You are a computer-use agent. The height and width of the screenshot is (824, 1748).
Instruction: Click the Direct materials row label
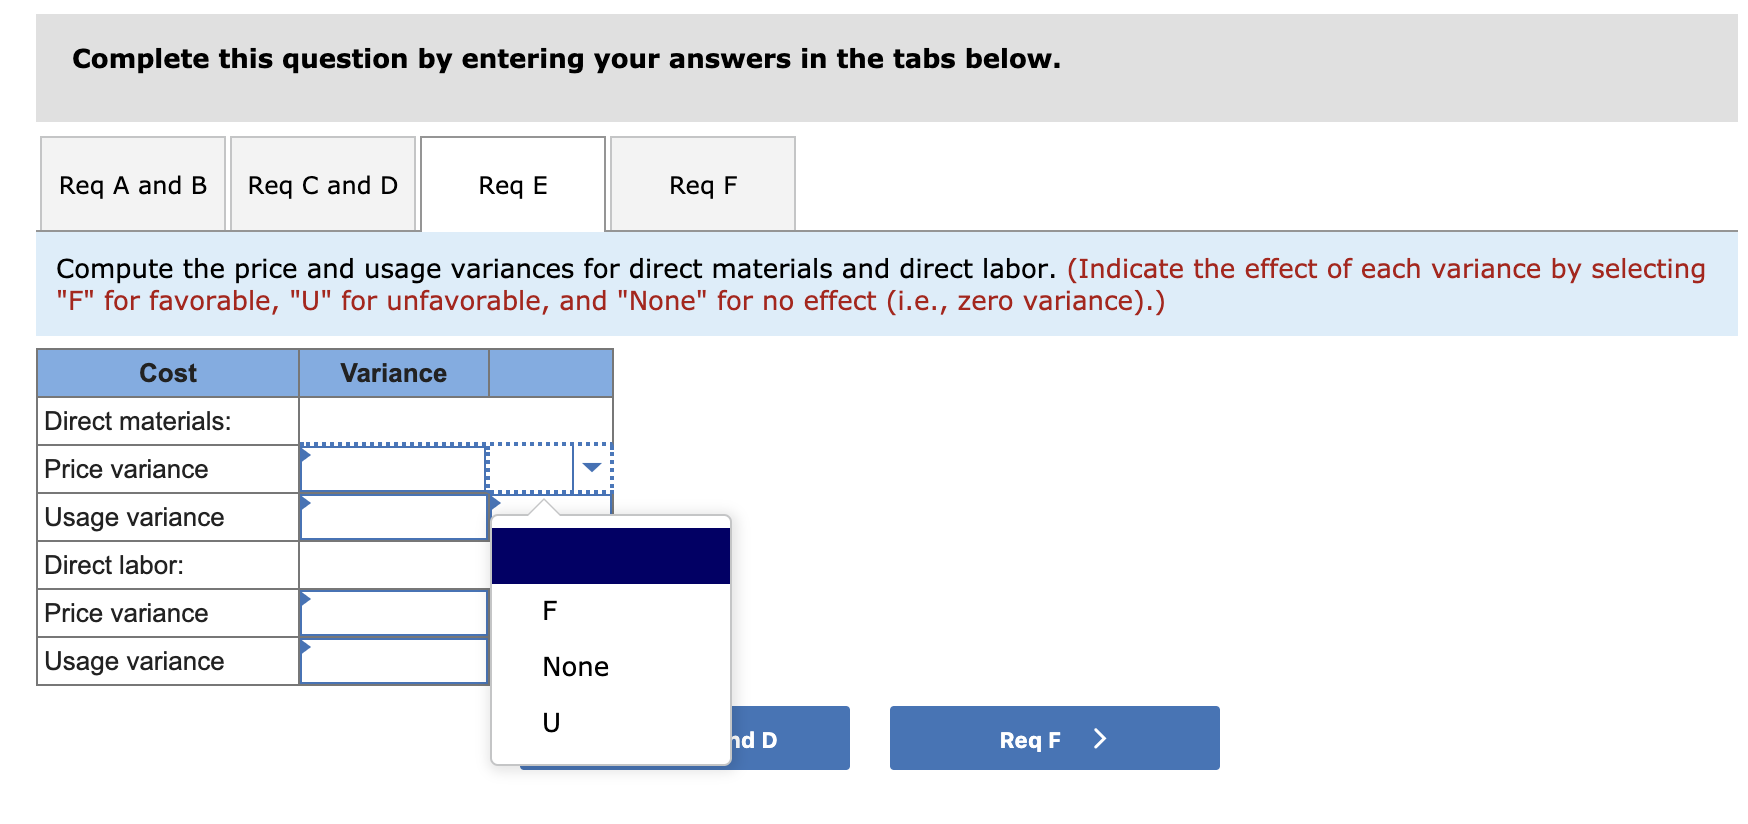pos(138,421)
